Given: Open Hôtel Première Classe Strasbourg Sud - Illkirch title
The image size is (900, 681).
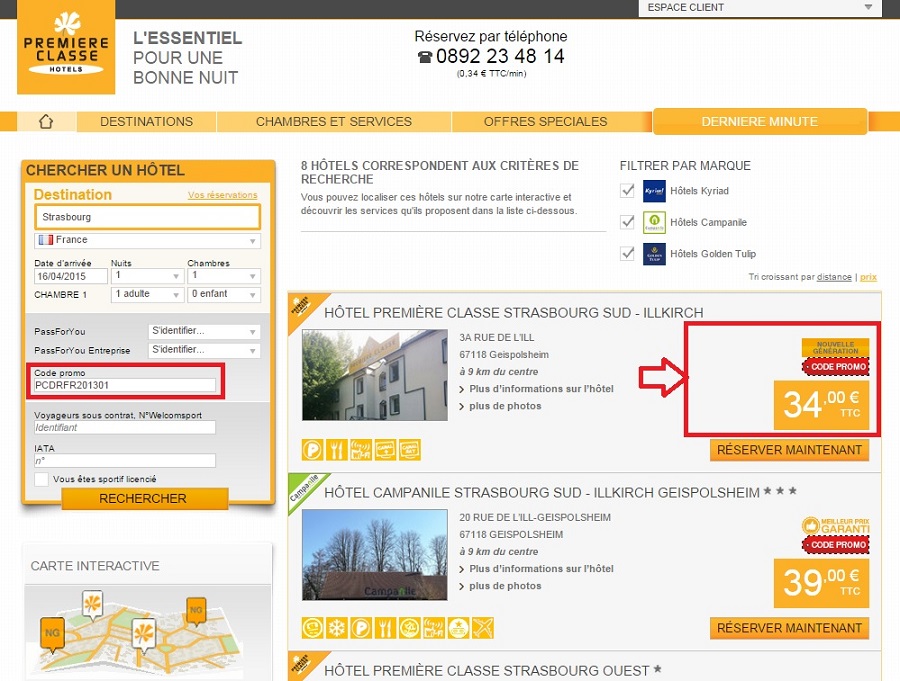Looking at the screenshot, I should pyautogui.click(x=514, y=313).
